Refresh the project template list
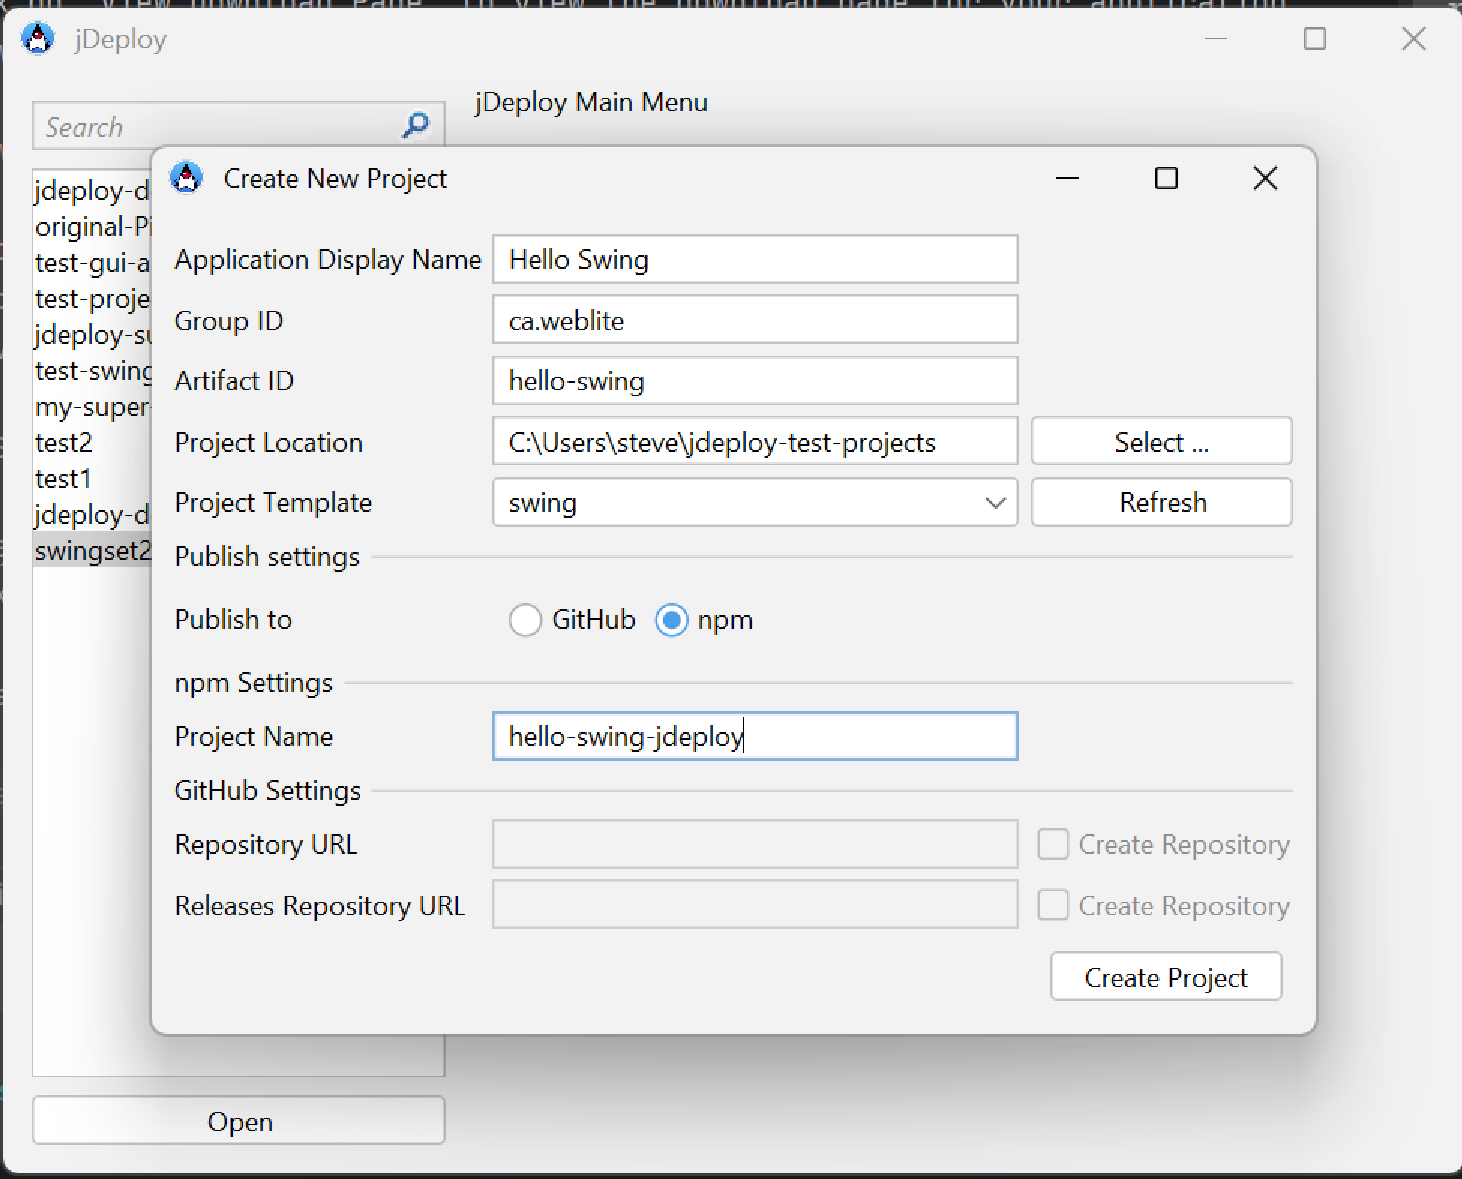 pos(1160,502)
